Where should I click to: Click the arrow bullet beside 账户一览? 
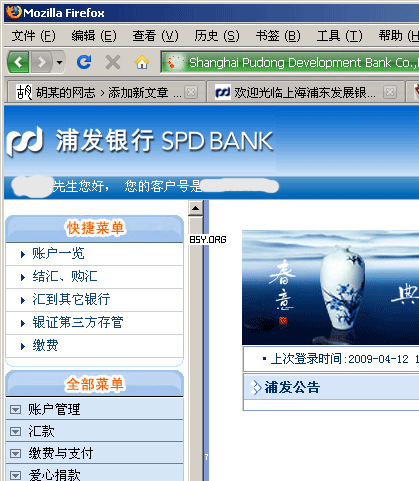click(x=23, y=255)
